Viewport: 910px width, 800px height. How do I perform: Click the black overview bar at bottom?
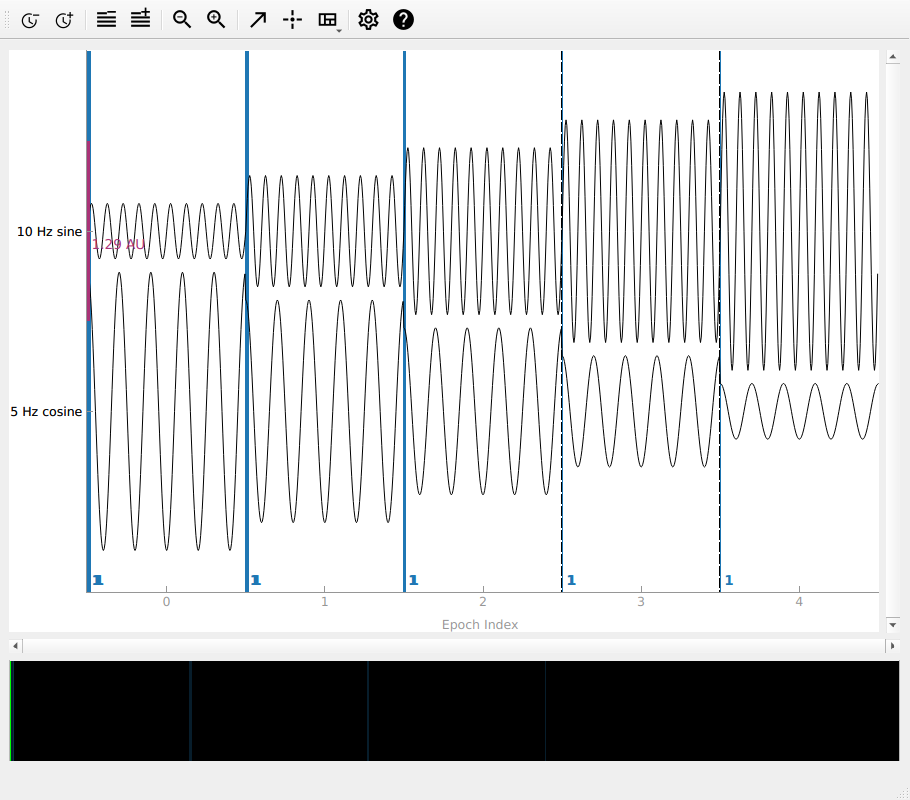point(454,710)
